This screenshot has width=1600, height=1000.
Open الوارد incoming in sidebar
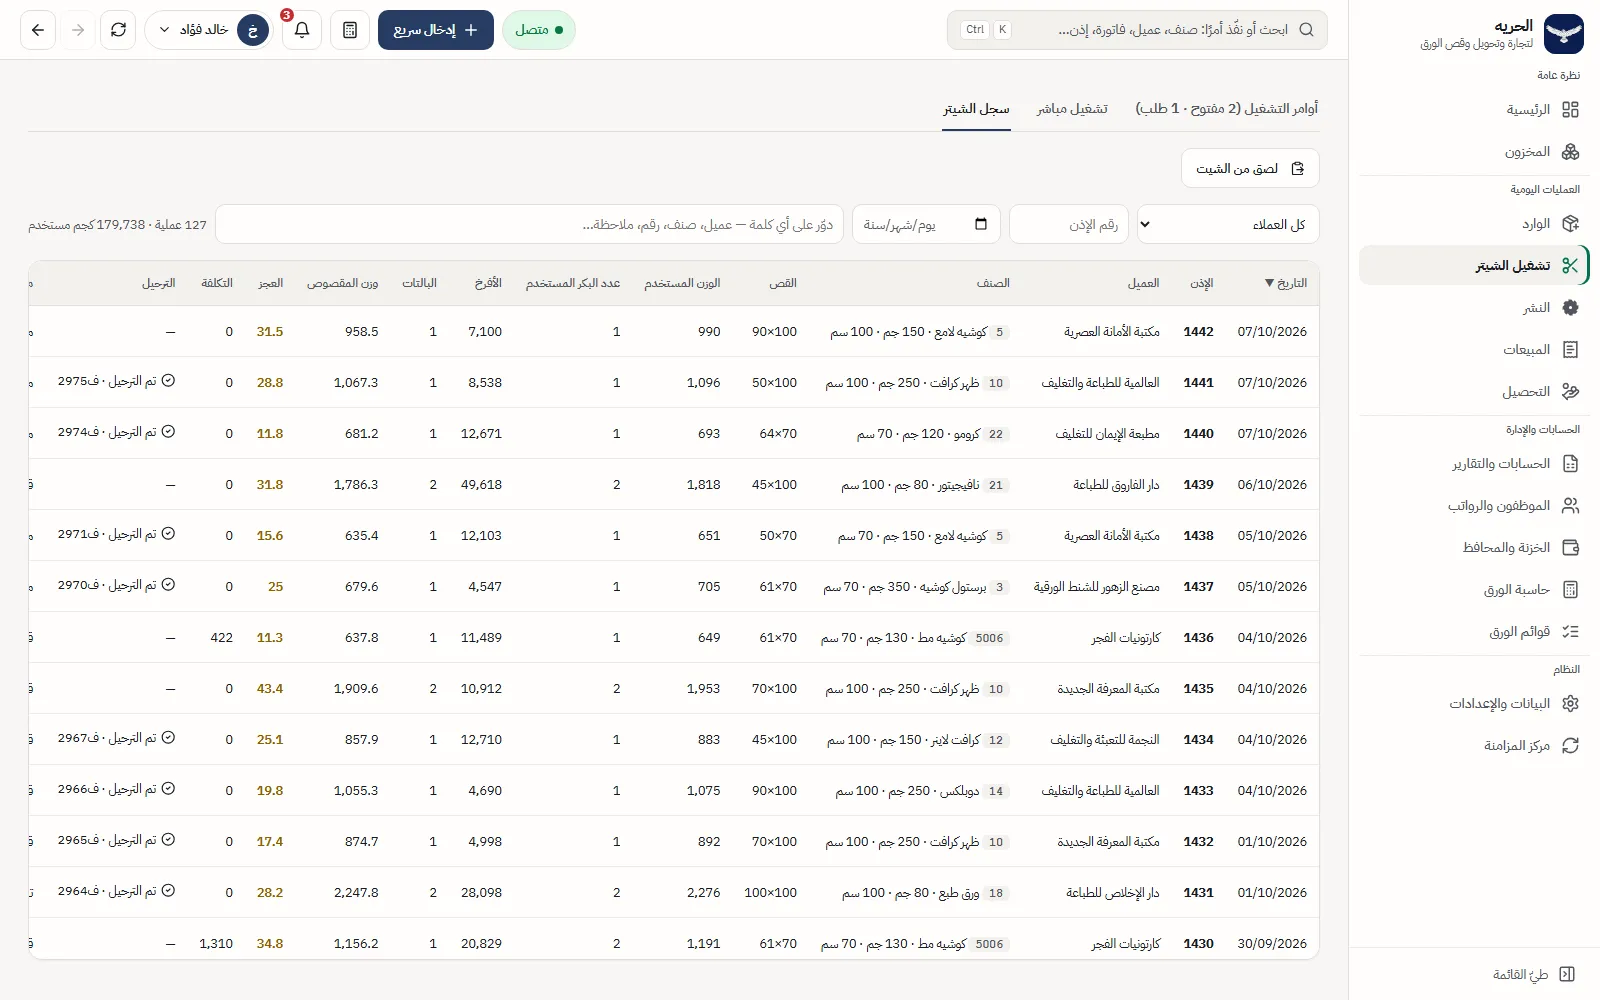coord(1474,224)
